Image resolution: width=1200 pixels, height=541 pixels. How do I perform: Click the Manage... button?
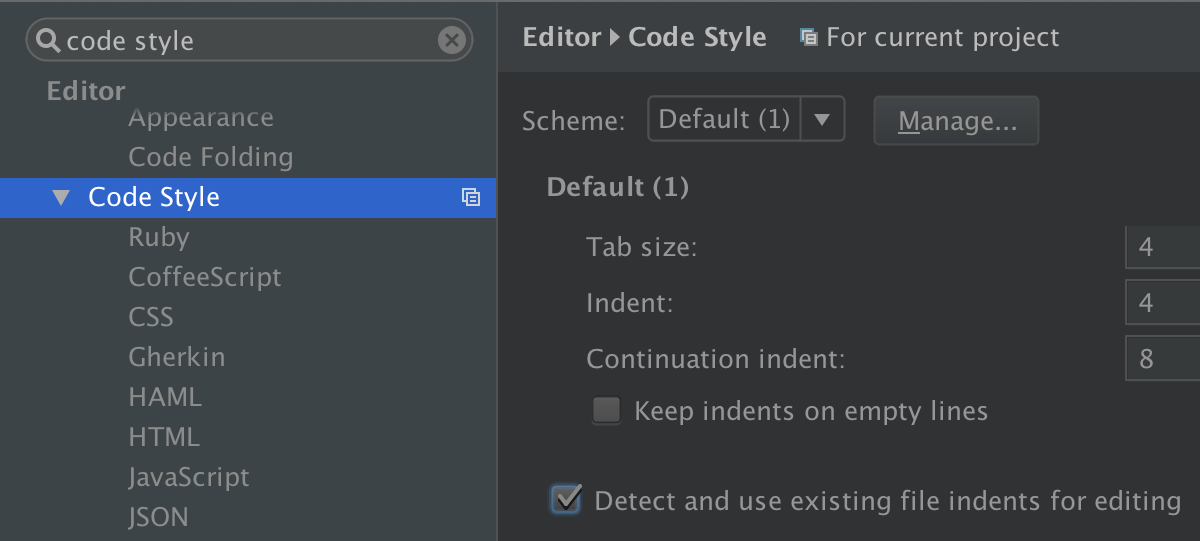click(956, 121)
